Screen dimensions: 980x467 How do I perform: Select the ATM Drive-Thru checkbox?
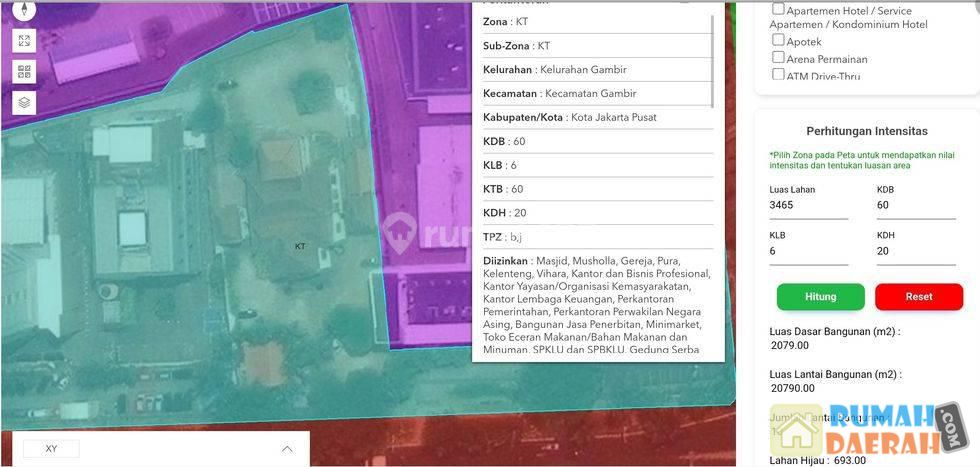pyautogui.click(x=779, y=75)
